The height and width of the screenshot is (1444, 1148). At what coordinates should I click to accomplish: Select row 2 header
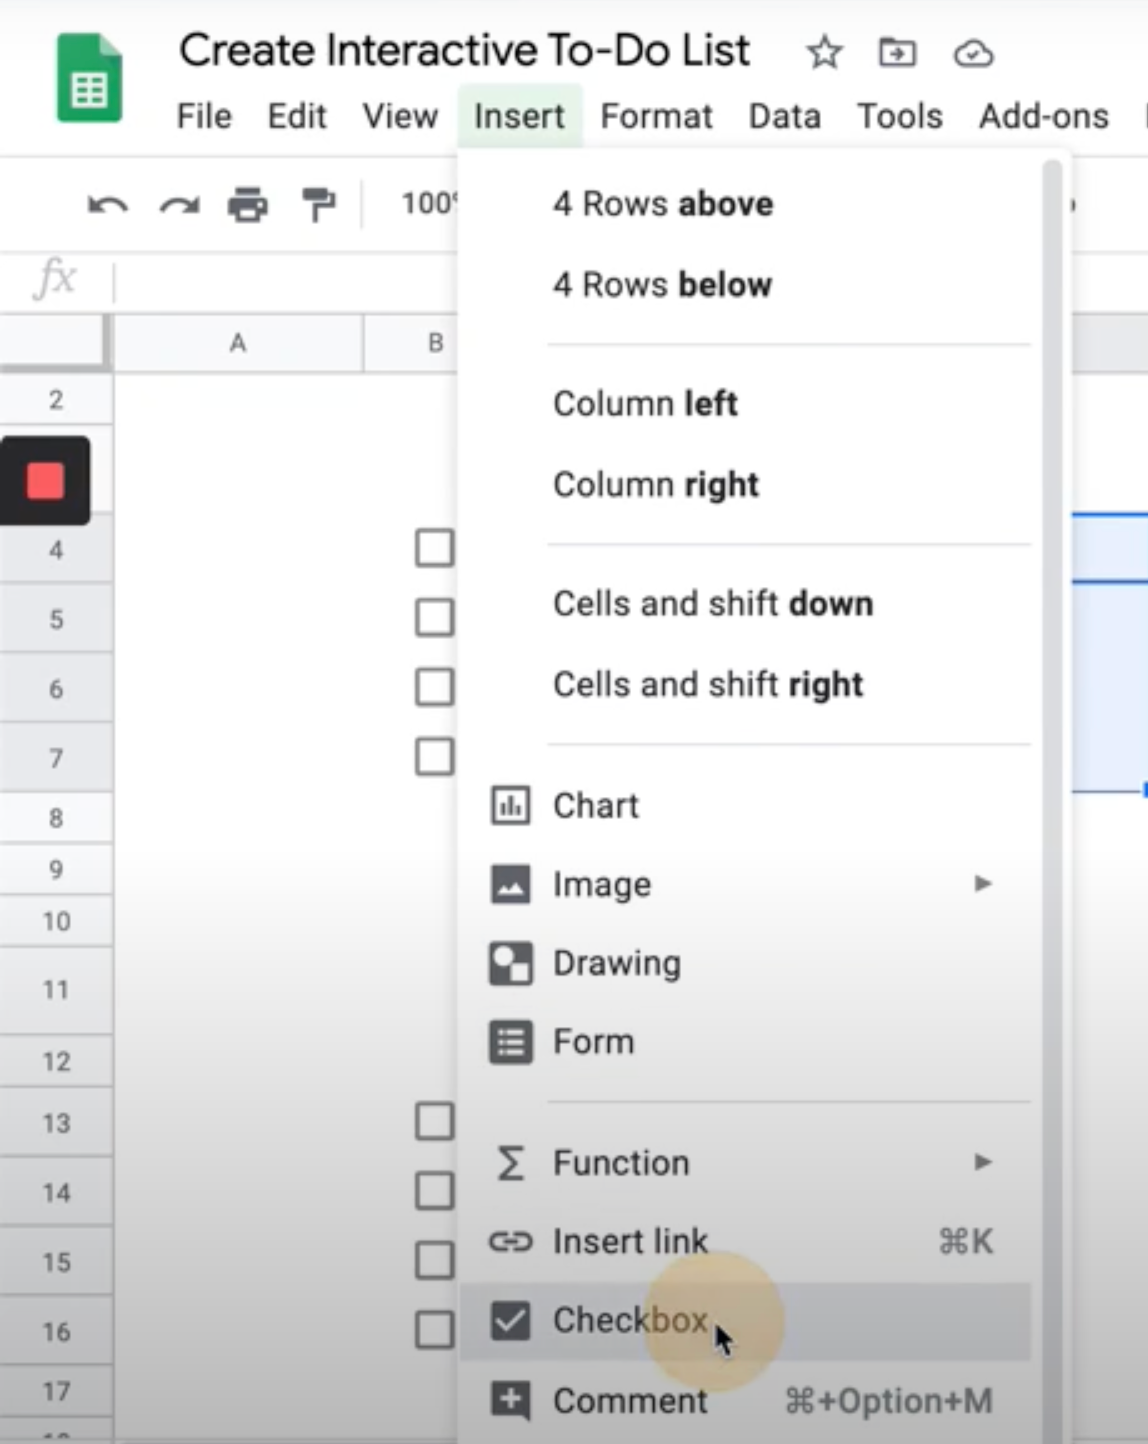[56, 400]
